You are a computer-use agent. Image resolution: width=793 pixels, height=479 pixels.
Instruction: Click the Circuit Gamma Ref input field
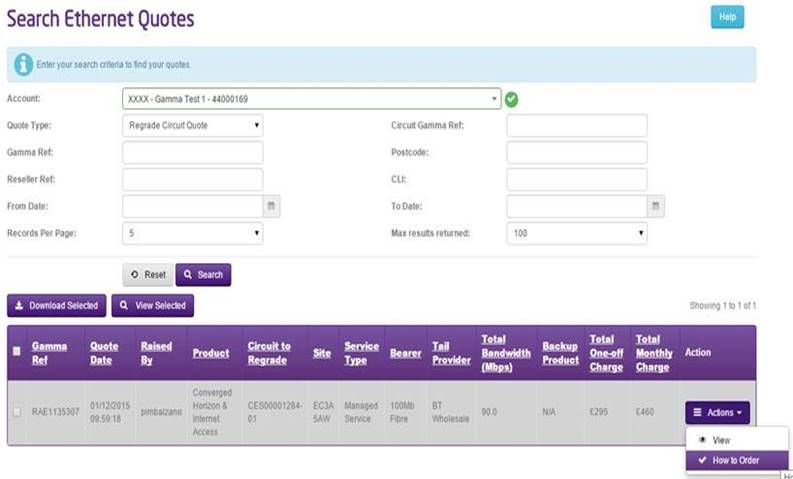tap(577, 125)
